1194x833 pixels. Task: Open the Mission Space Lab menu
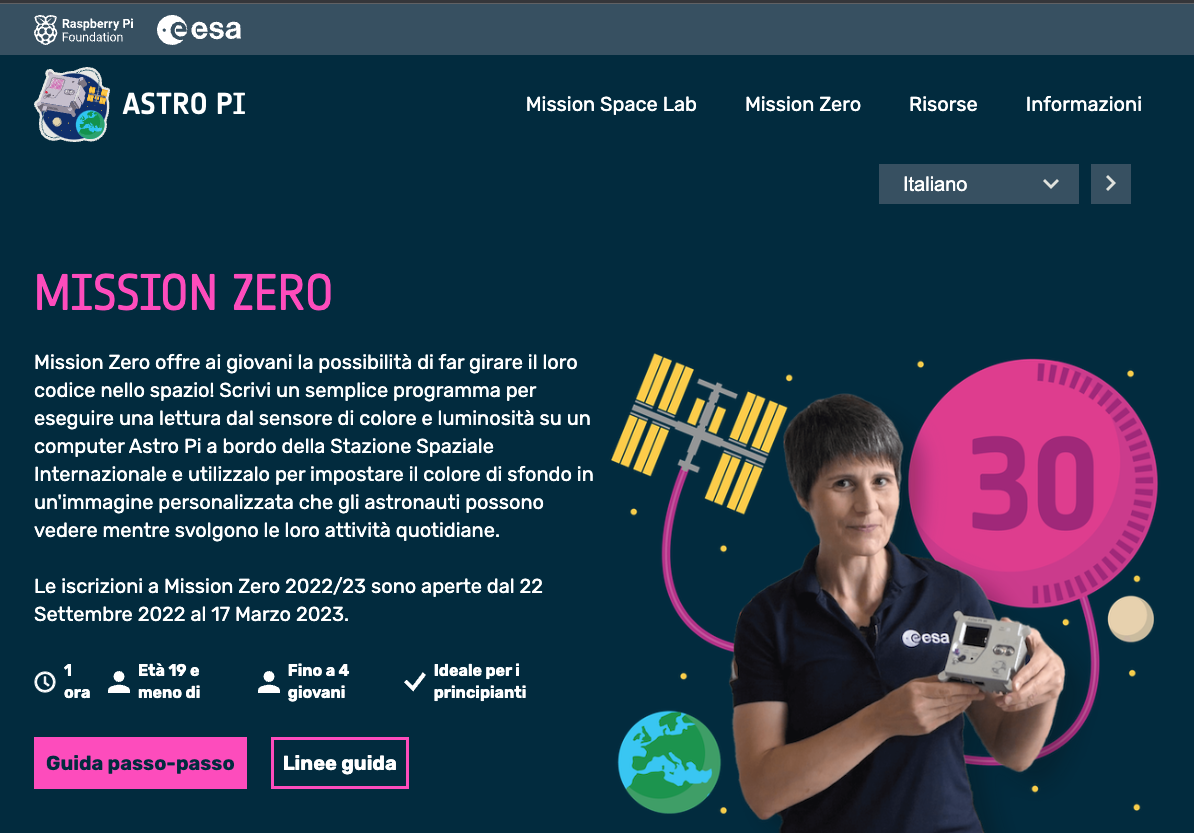coord(611,104)
